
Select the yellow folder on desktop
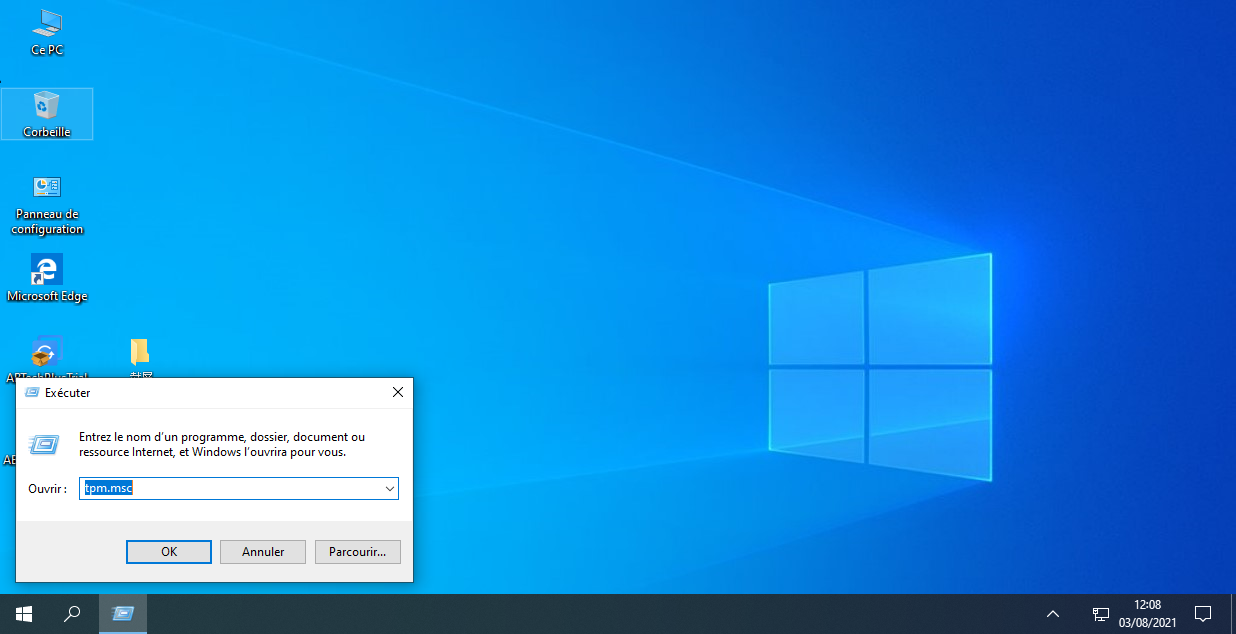click(140, 353)
